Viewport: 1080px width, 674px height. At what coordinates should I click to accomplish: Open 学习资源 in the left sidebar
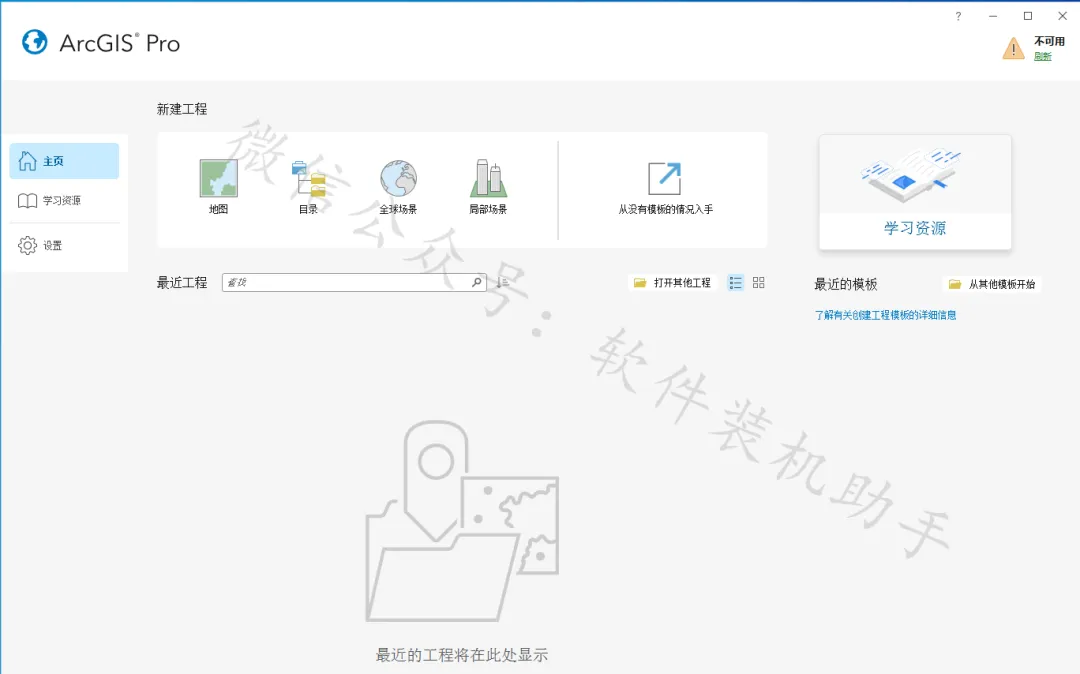[64, 200]
